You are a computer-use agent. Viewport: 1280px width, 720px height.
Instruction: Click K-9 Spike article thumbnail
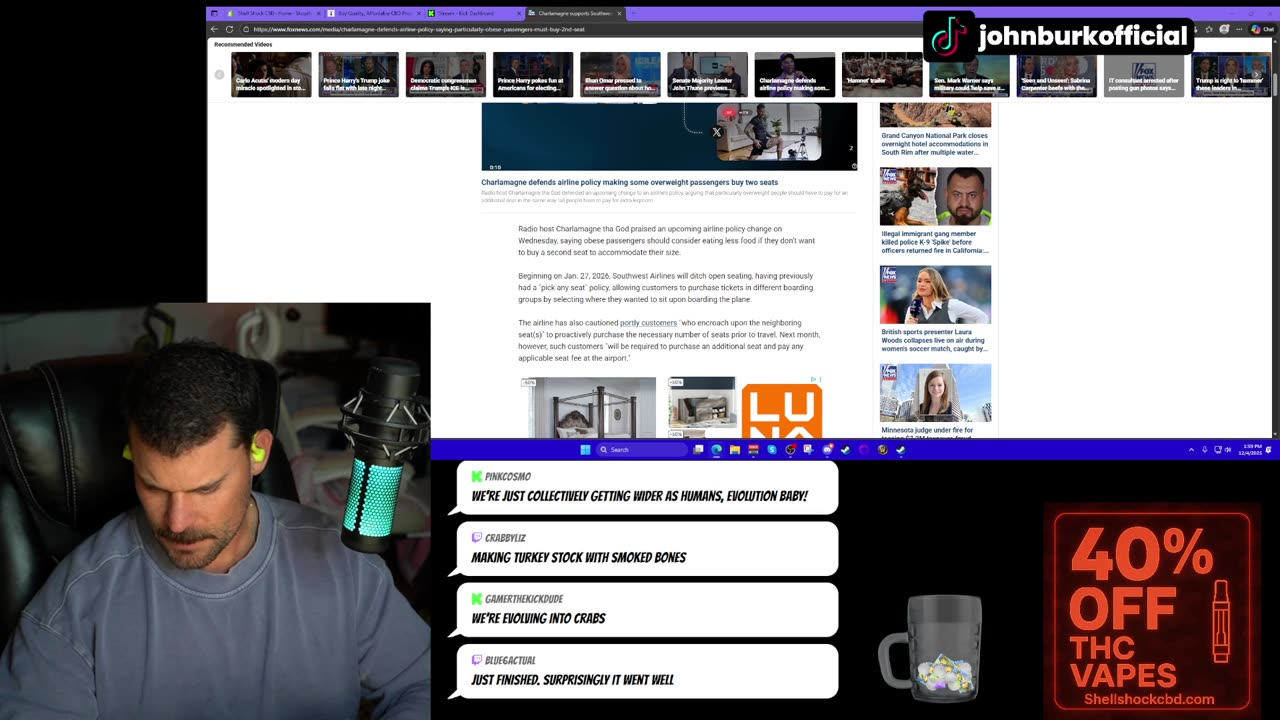point(935,196)
